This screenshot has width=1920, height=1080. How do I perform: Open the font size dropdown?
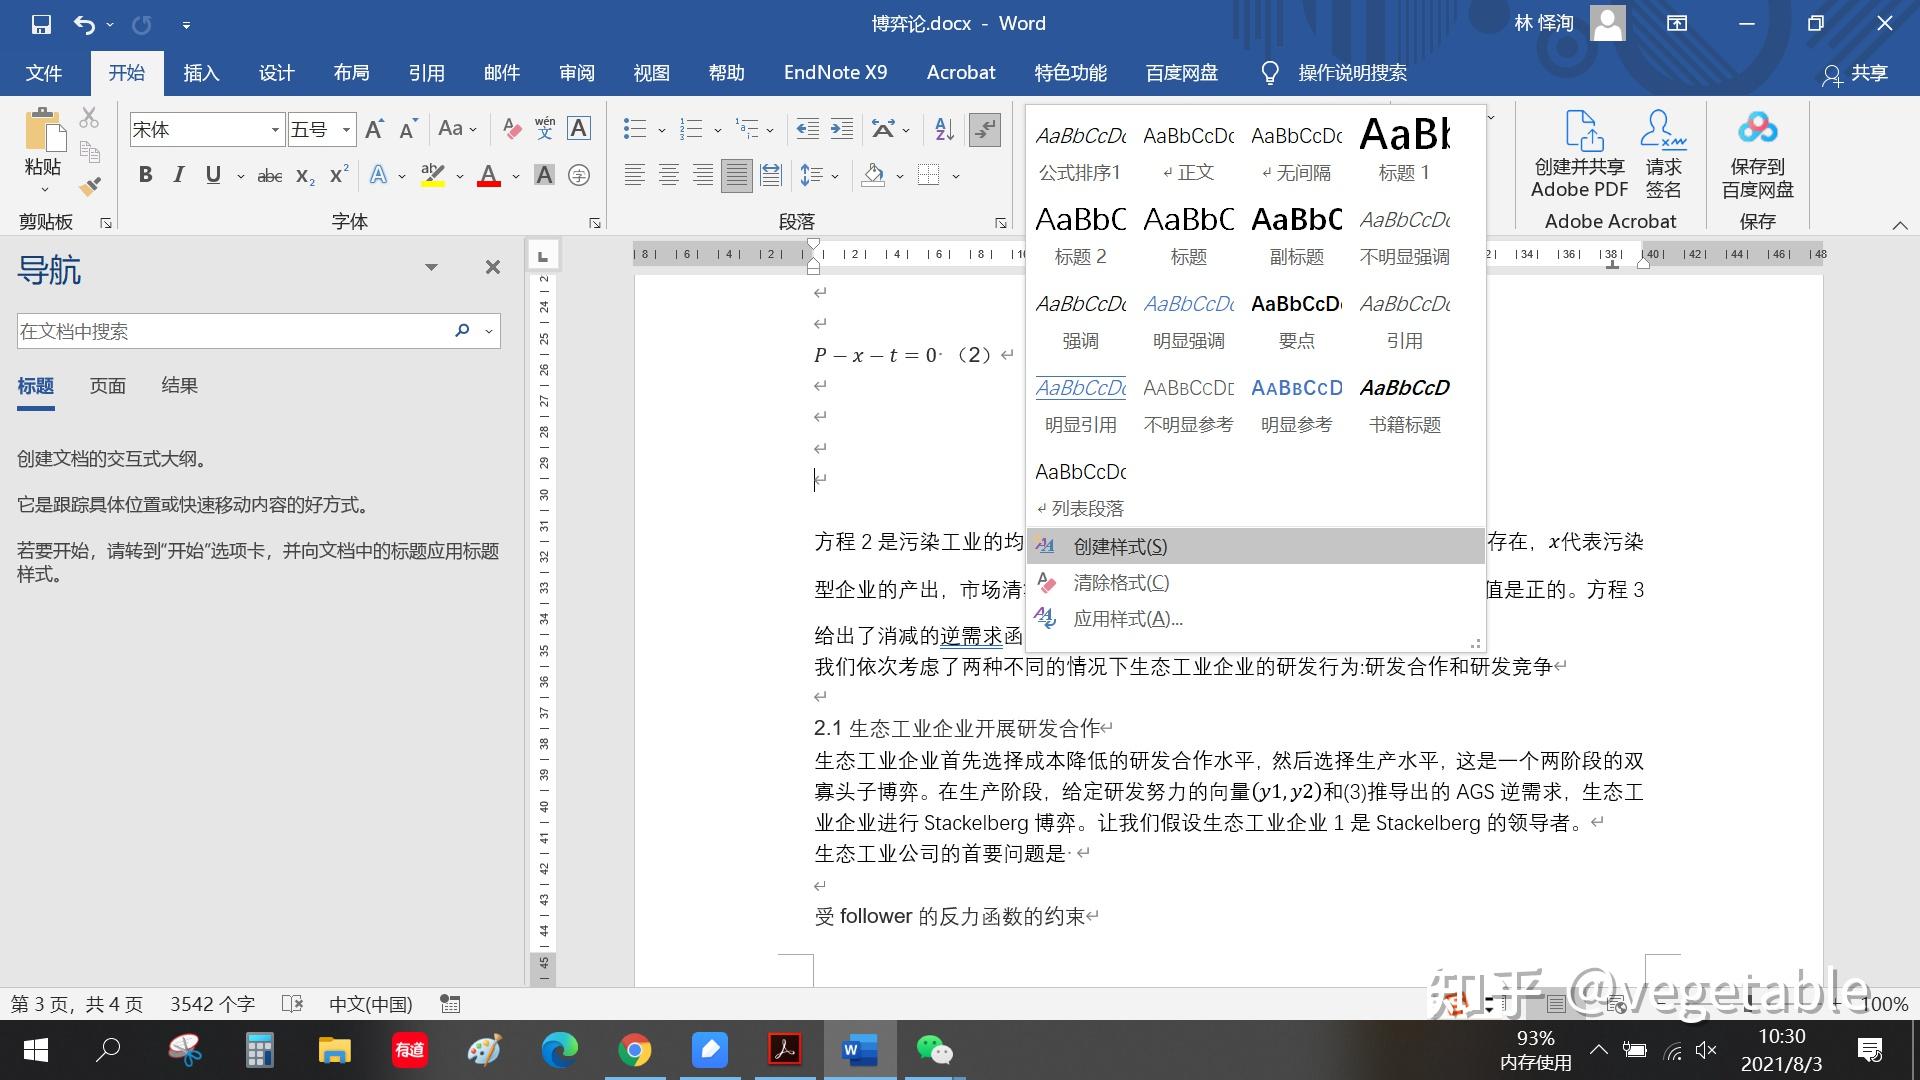346,130
